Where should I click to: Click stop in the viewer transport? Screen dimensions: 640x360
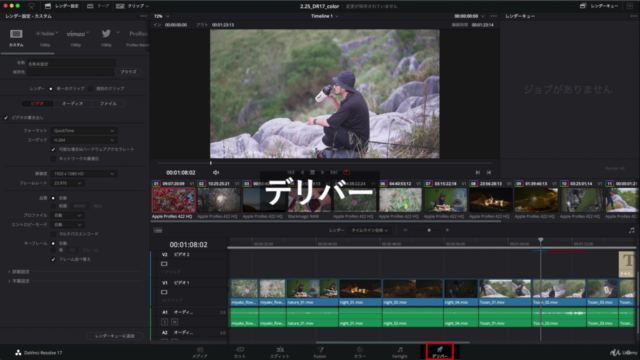click(x=312, y=172)
